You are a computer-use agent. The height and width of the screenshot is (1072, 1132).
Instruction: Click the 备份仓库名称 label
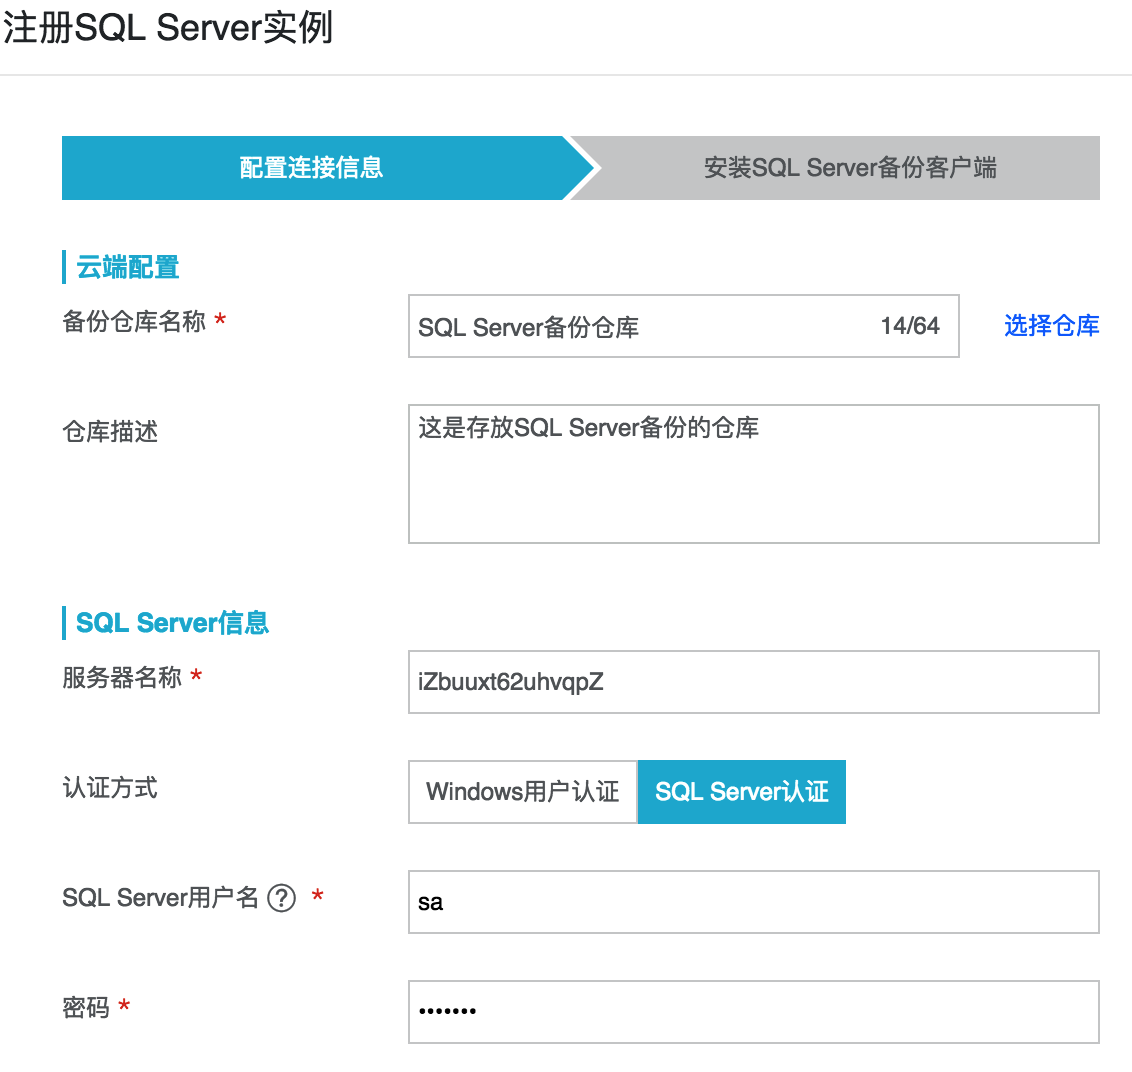(134, 321)
